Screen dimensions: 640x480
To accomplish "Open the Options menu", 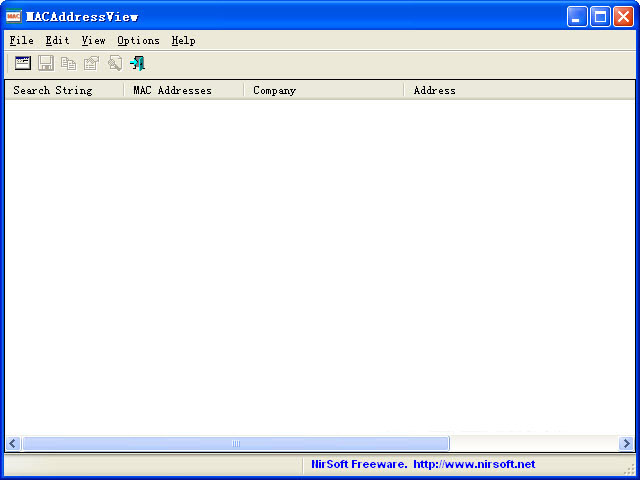I will [x=138, y=41].
